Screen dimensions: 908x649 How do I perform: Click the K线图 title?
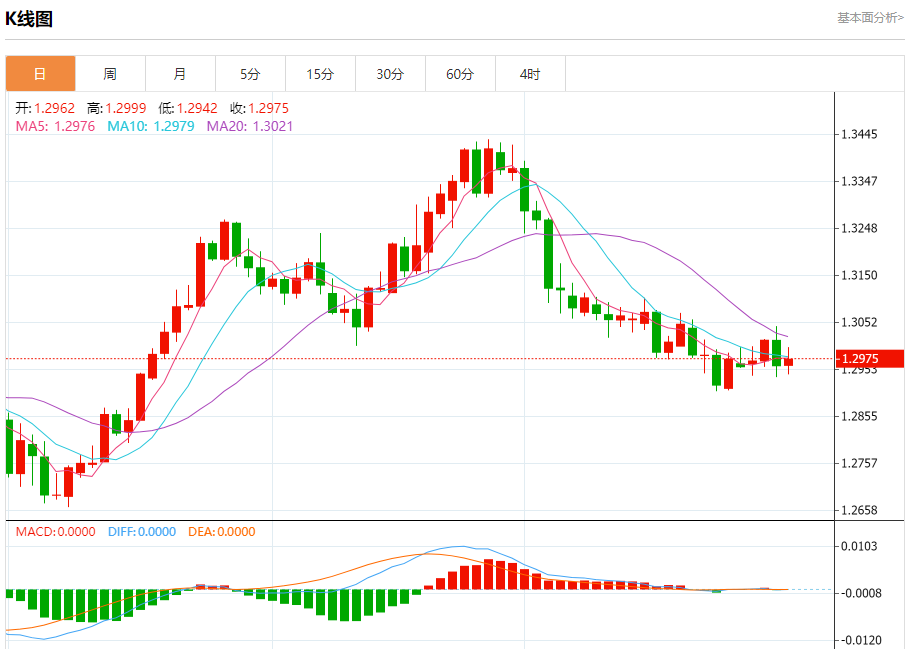[29, 19]
